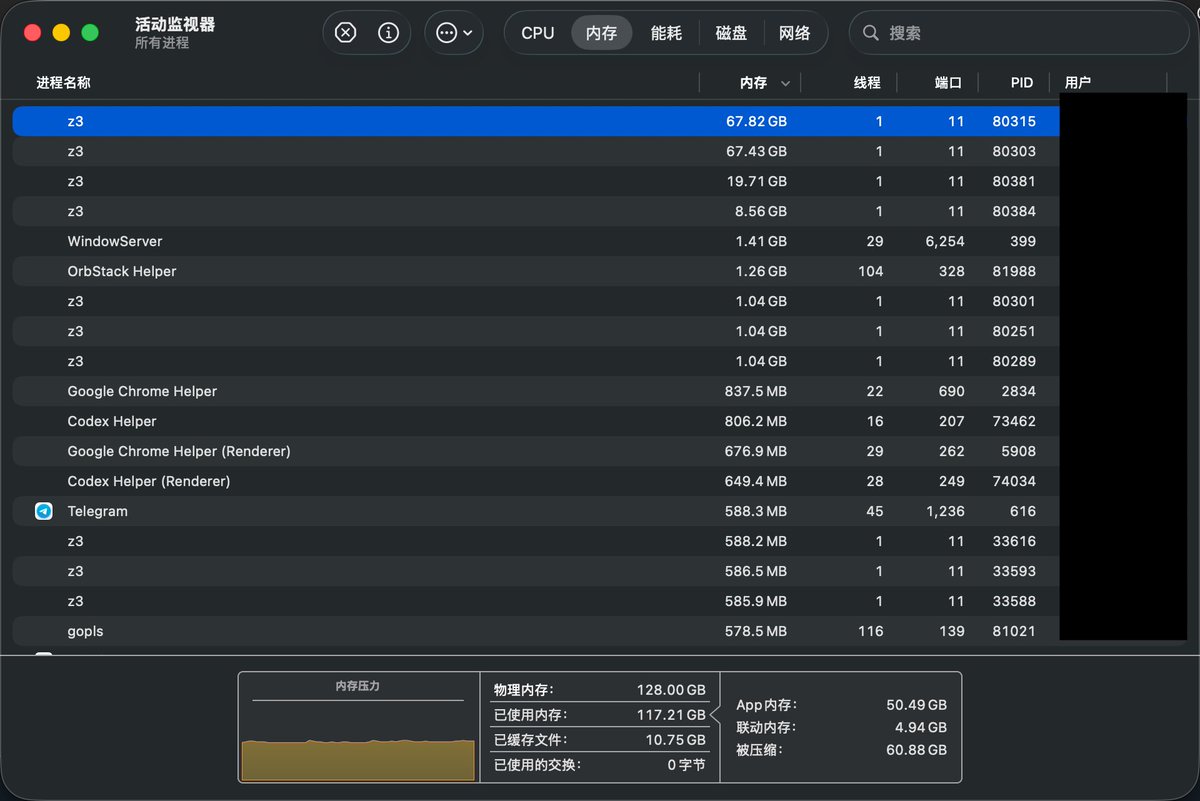Select Codex Helper (Renderer) row

(536, 481)
